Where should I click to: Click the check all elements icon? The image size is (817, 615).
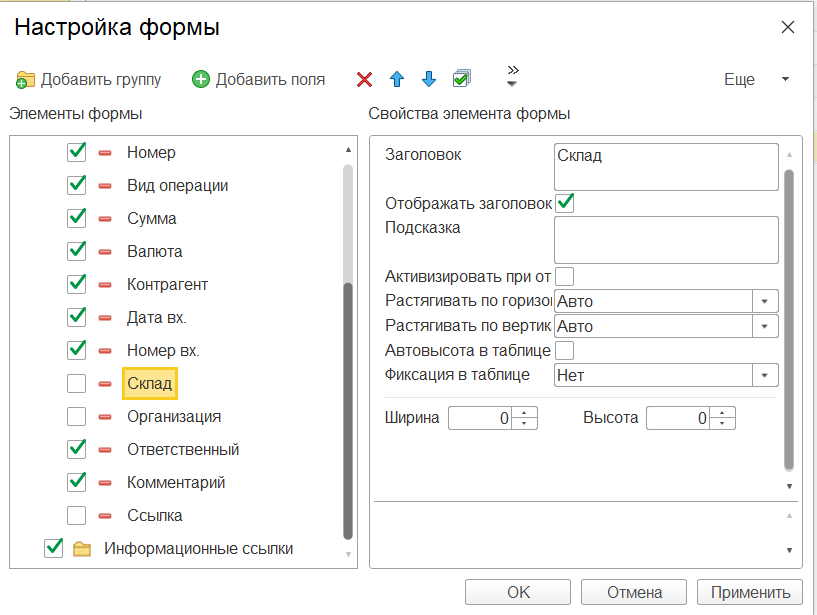(462, 79)
